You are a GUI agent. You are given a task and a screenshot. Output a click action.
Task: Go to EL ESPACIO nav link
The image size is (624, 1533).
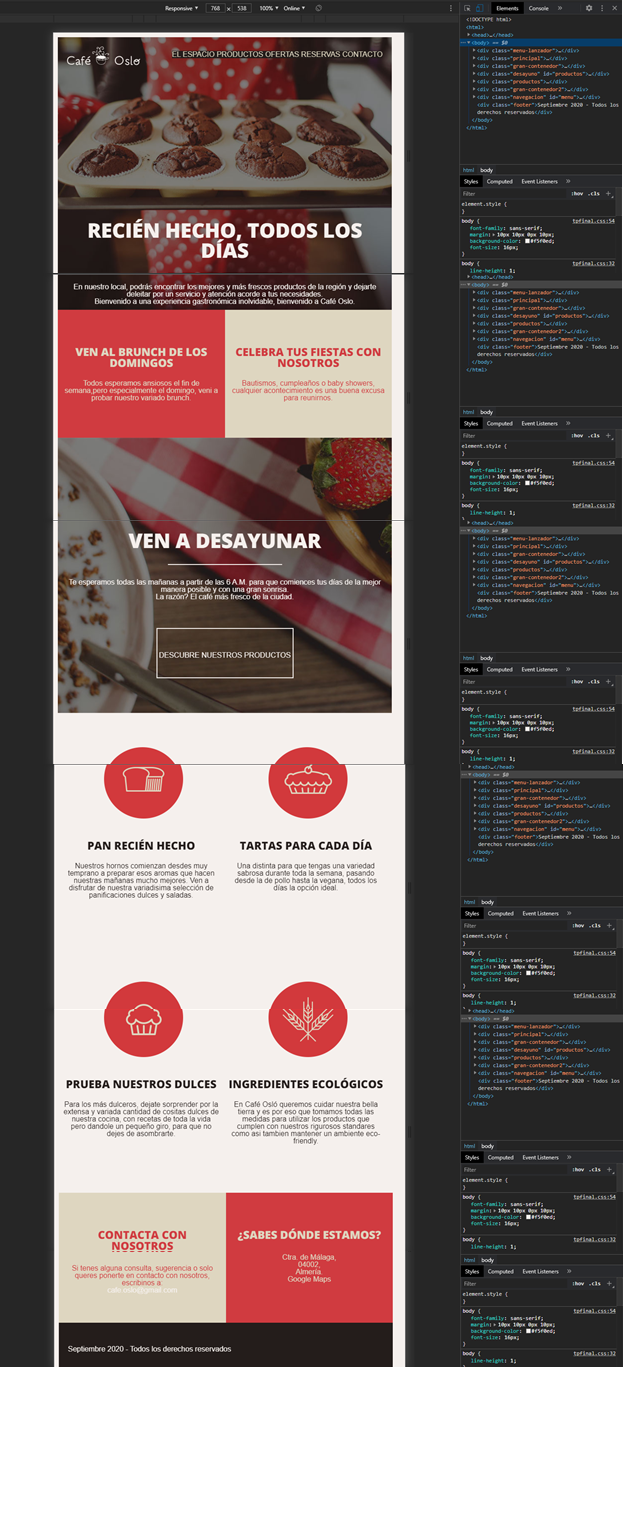tap(195, 54)
